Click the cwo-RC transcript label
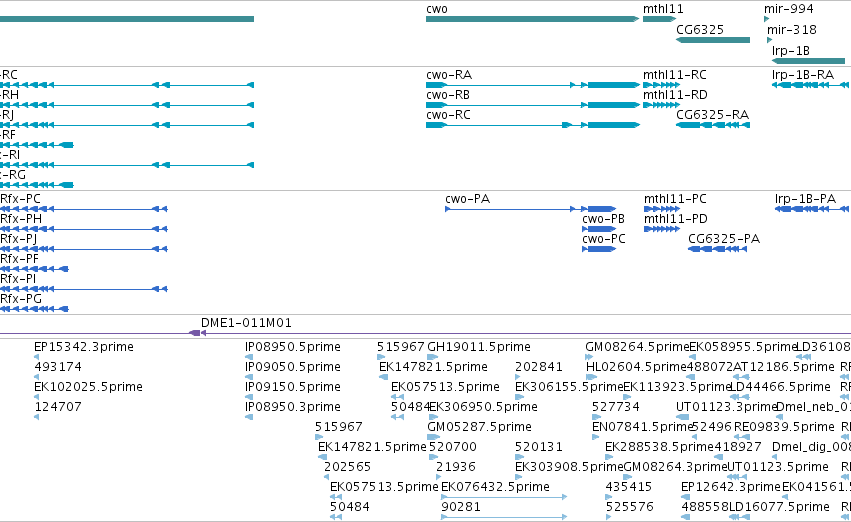The image size is (851, 522). point(448,115)
